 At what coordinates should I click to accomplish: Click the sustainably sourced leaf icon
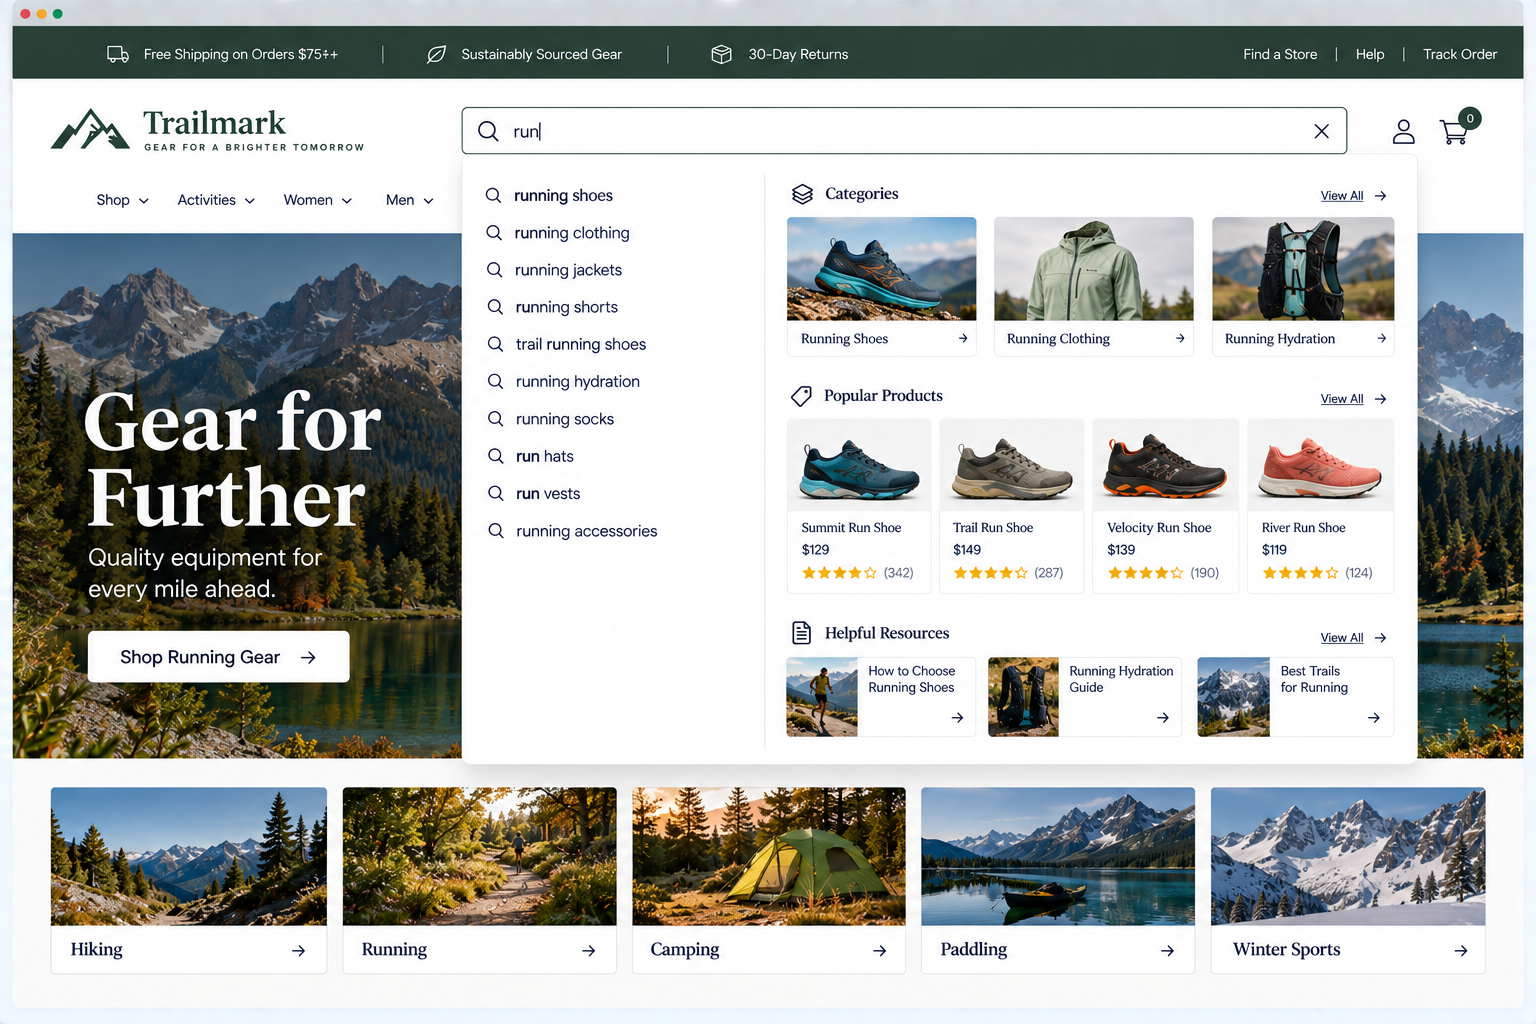coord(437,54)
